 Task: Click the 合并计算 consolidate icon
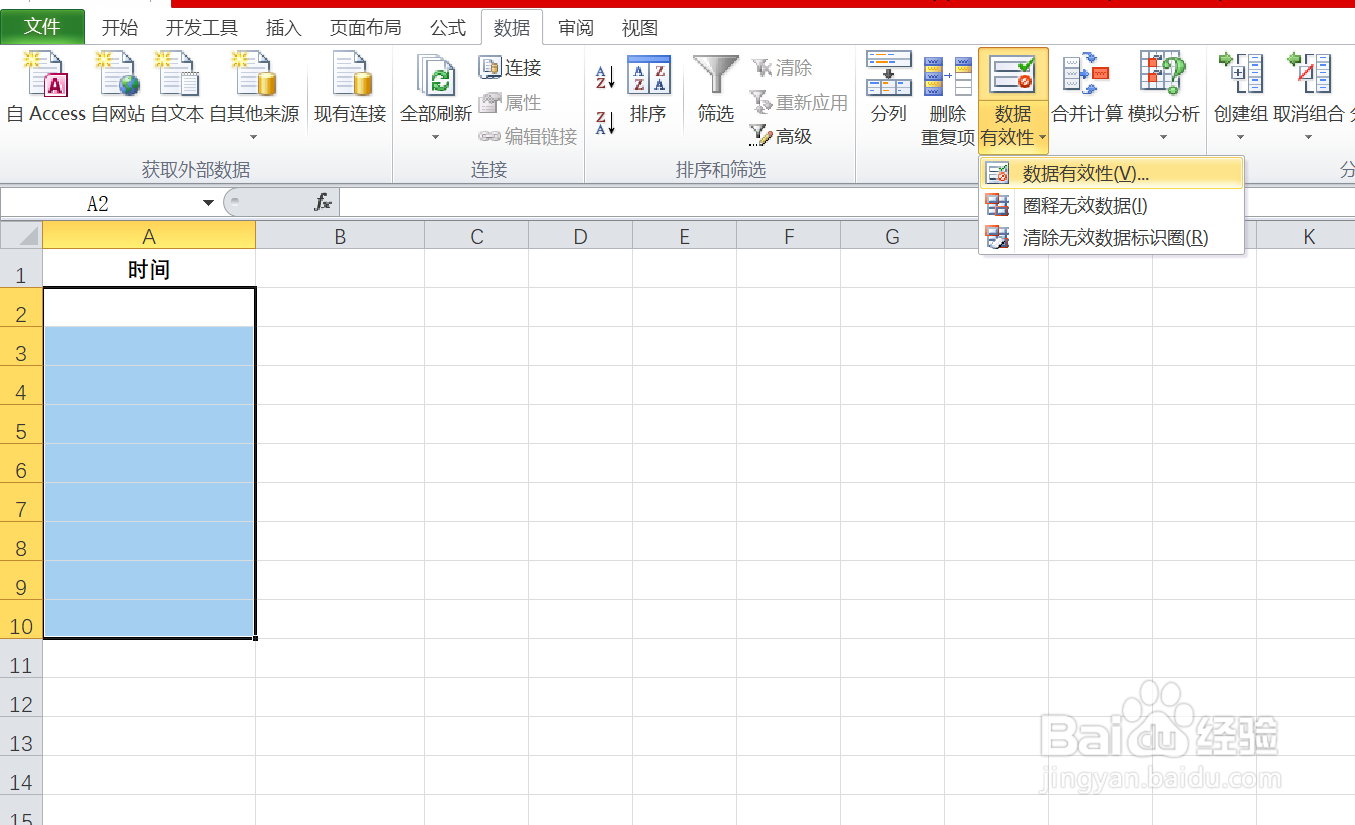tap(1087, 75)
